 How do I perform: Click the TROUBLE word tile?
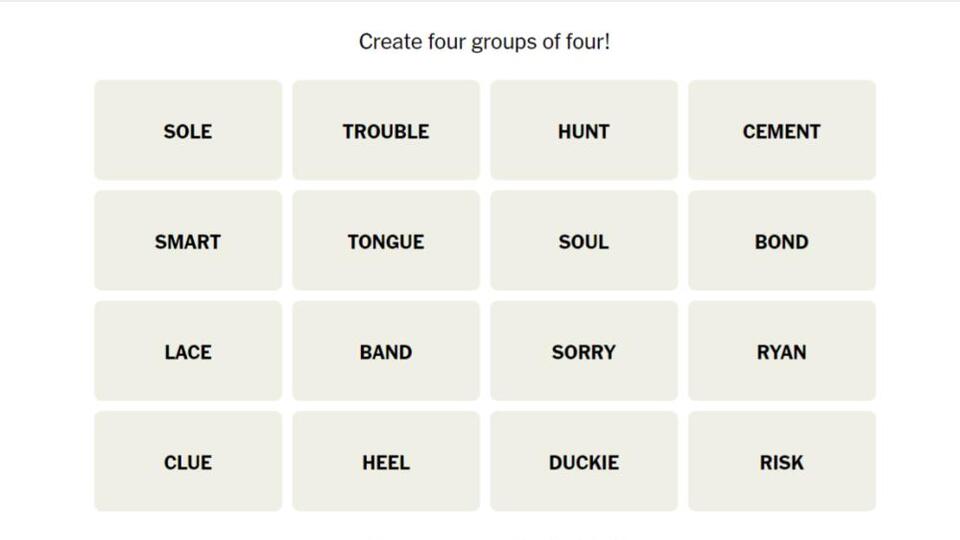point(386,131)
